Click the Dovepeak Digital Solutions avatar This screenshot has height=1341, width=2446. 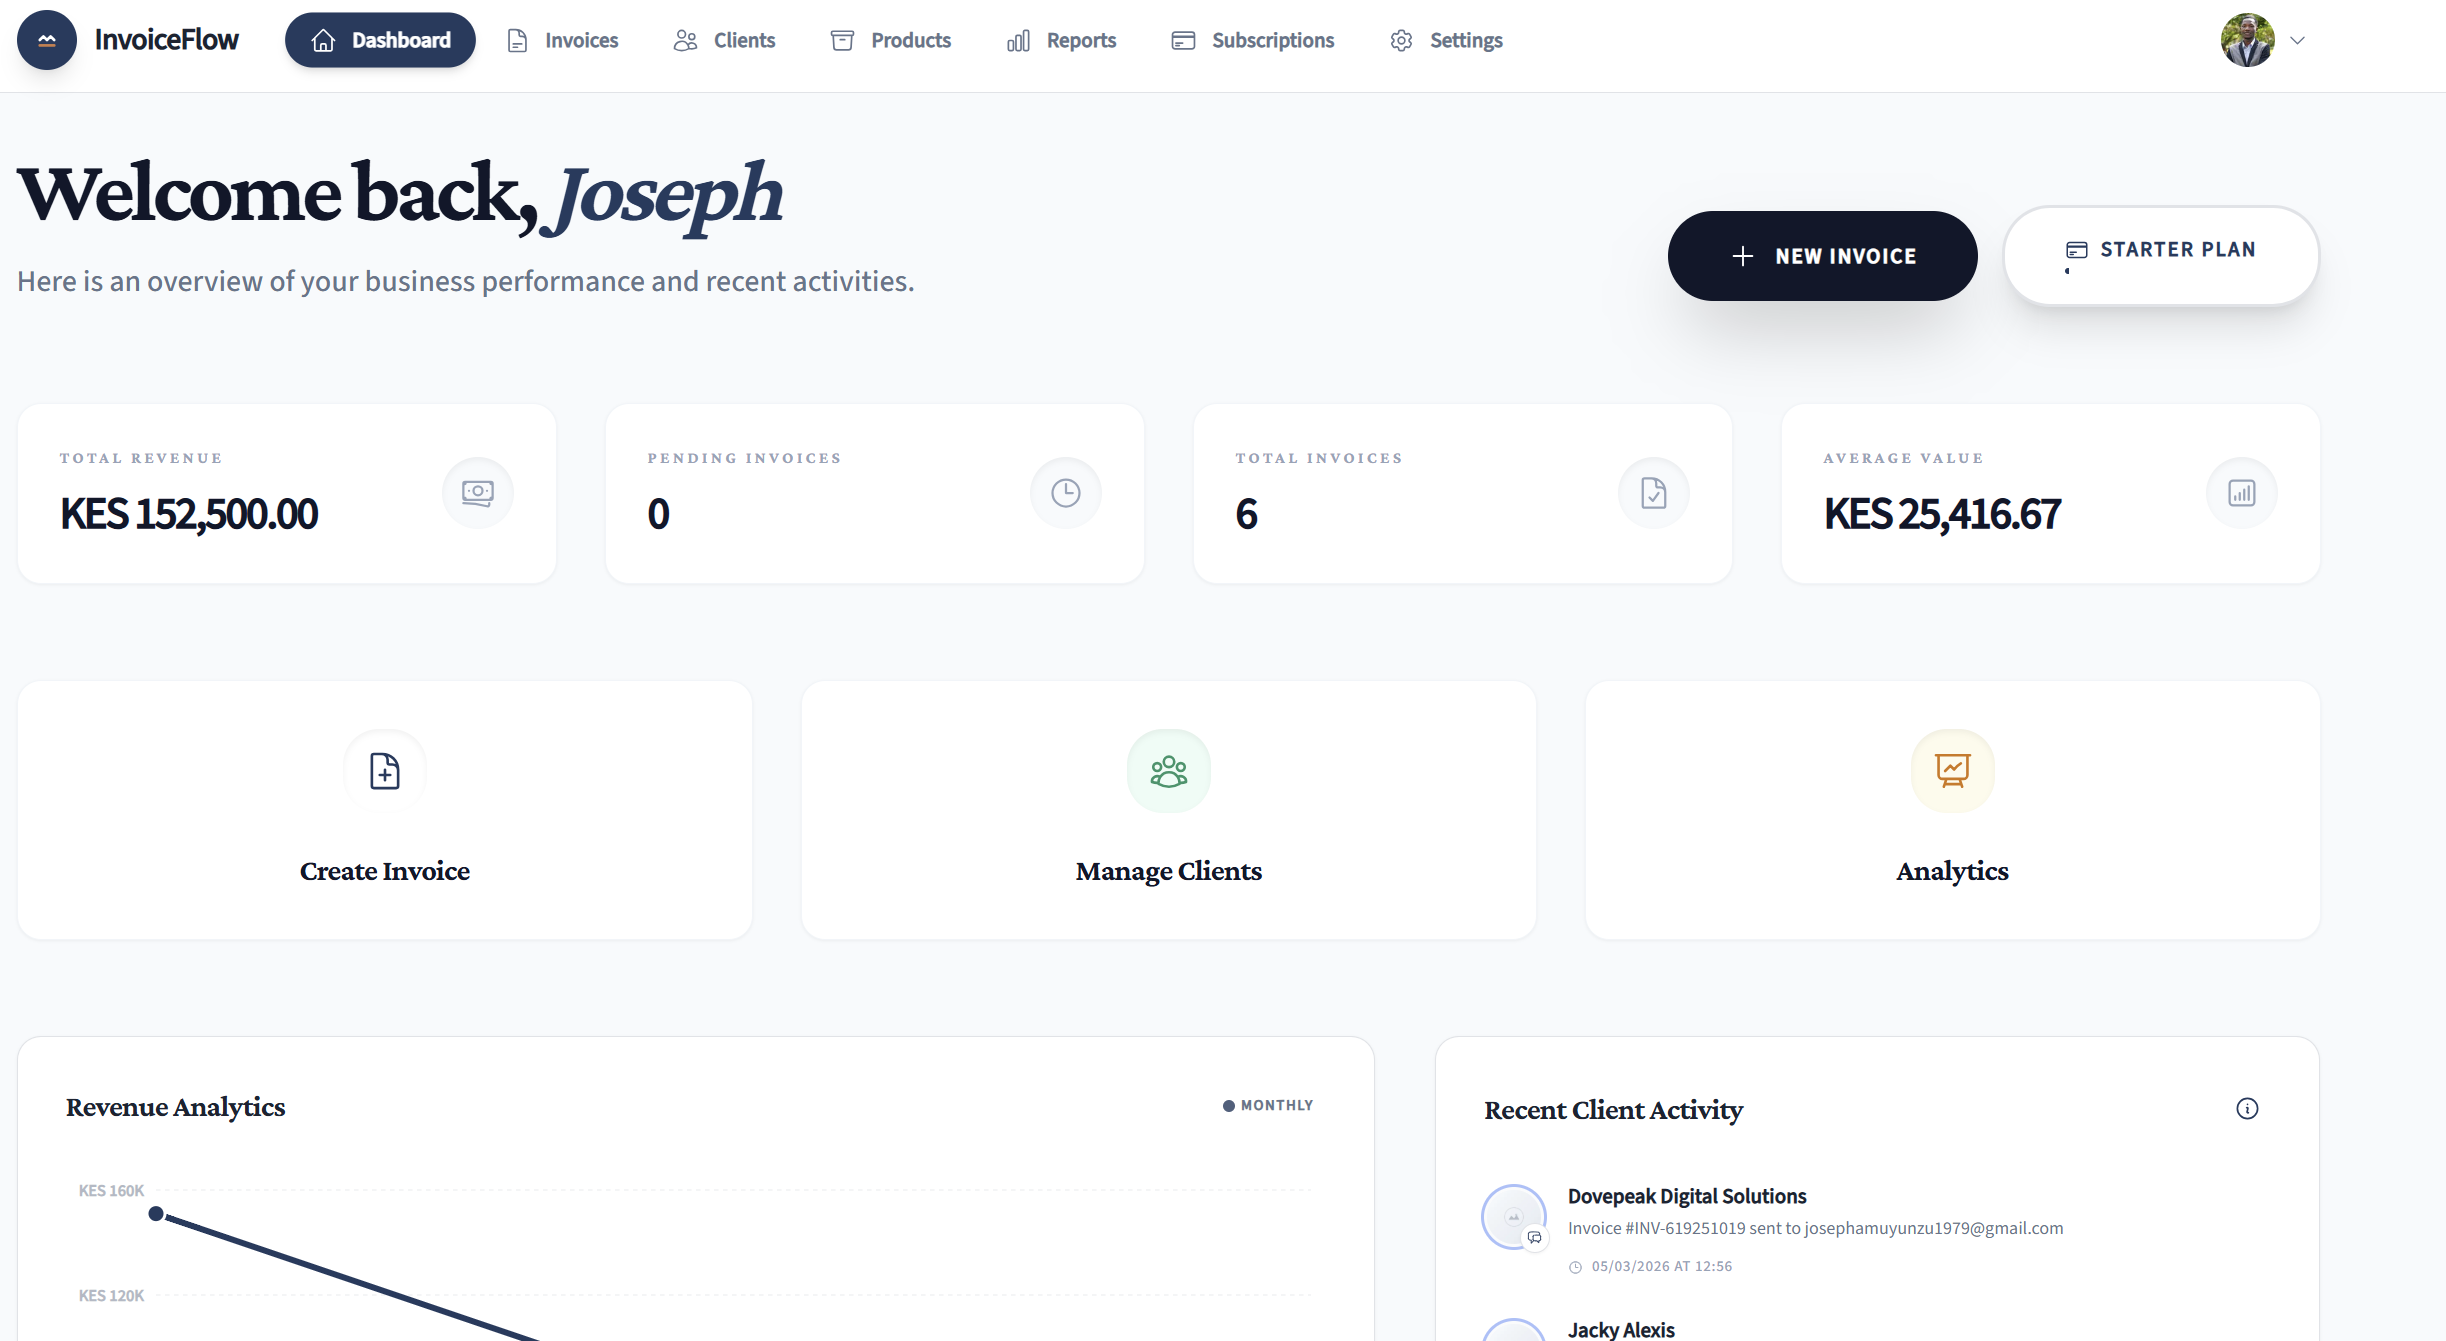tap(1513, 1217)
